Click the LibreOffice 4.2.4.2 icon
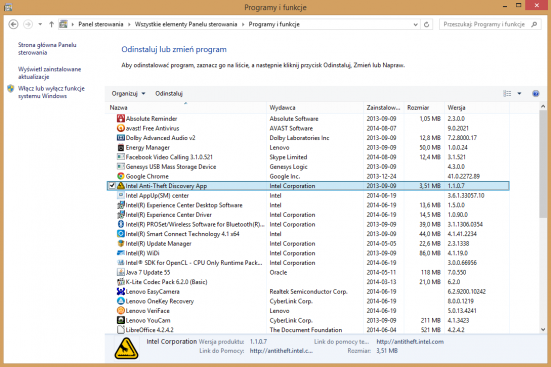The height and width of the screenshot is (367, 551). pos(121,330)
